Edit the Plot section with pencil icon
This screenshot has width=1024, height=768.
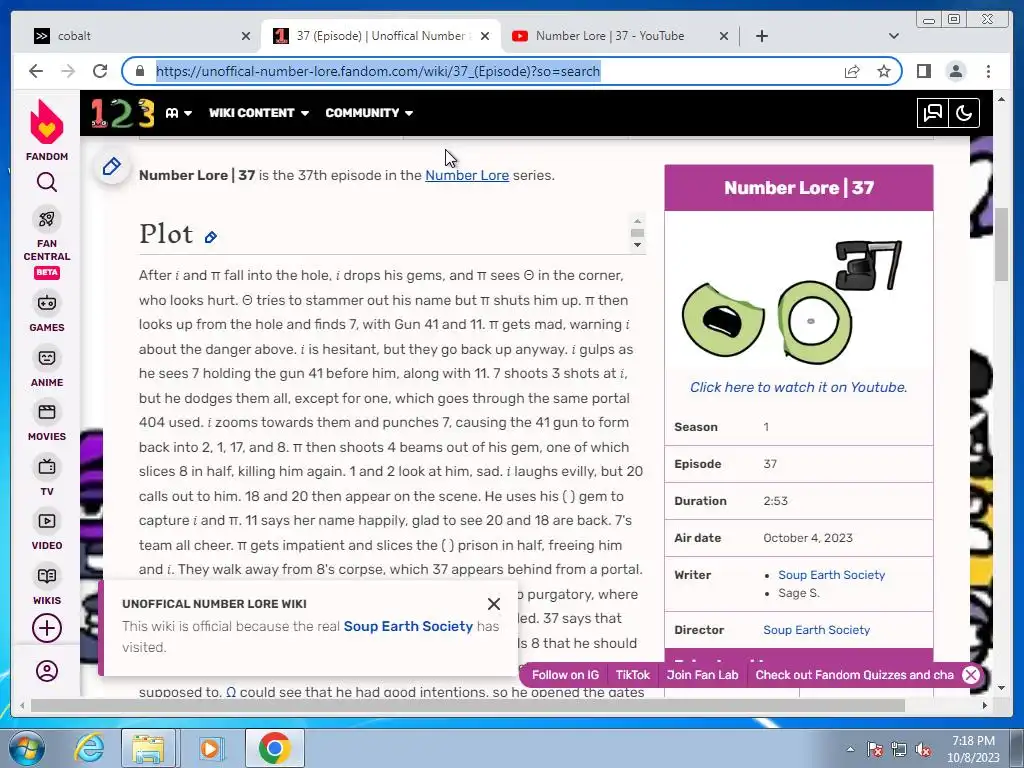pos(210,237)
